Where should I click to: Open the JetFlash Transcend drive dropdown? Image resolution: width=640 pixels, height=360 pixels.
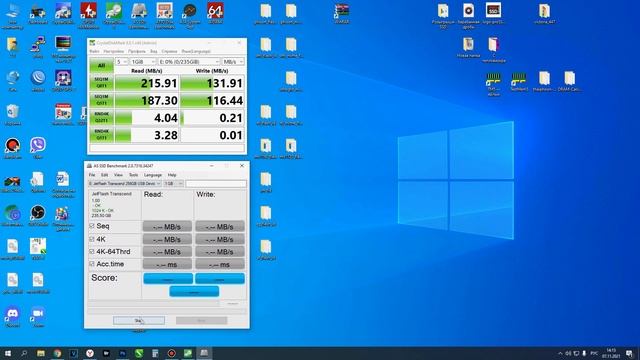125,184
